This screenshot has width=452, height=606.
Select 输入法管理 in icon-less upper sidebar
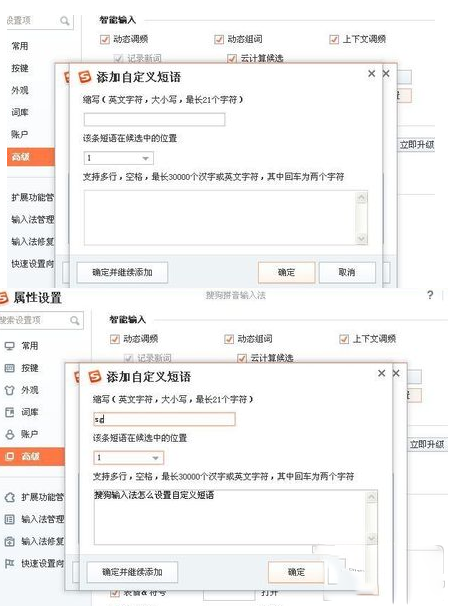(x=33, y=220)
